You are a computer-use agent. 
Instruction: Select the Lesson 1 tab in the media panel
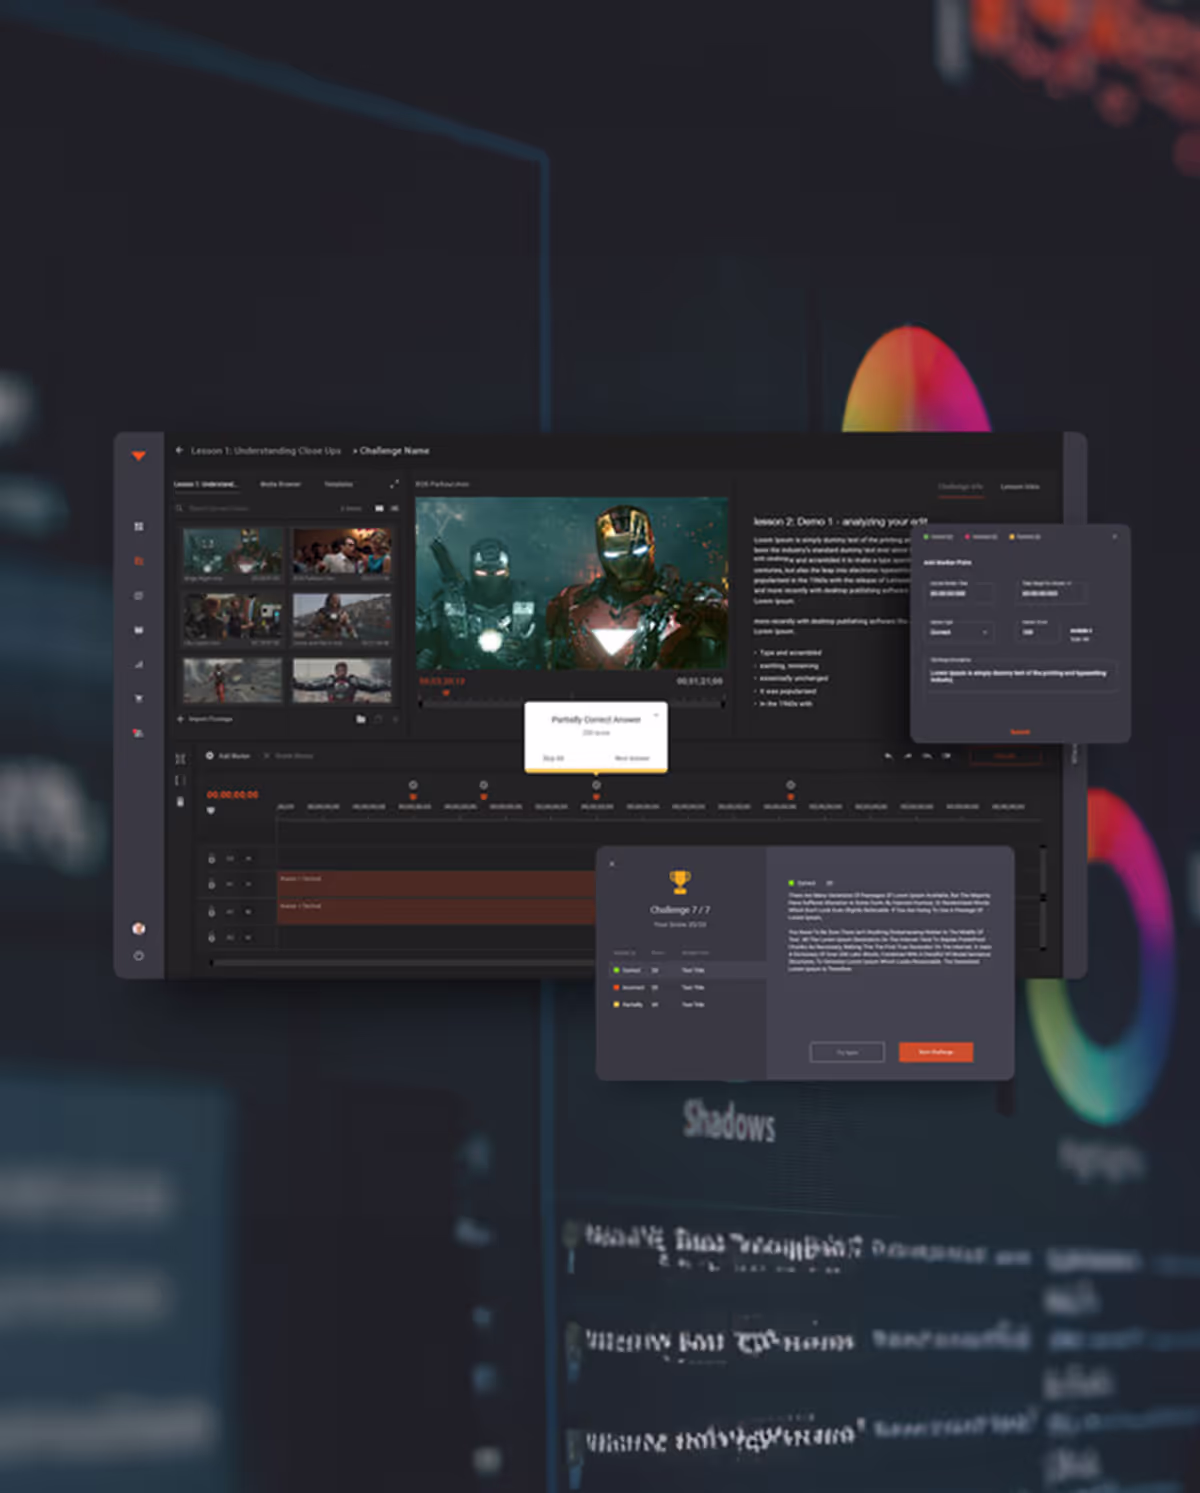(206, 484)
